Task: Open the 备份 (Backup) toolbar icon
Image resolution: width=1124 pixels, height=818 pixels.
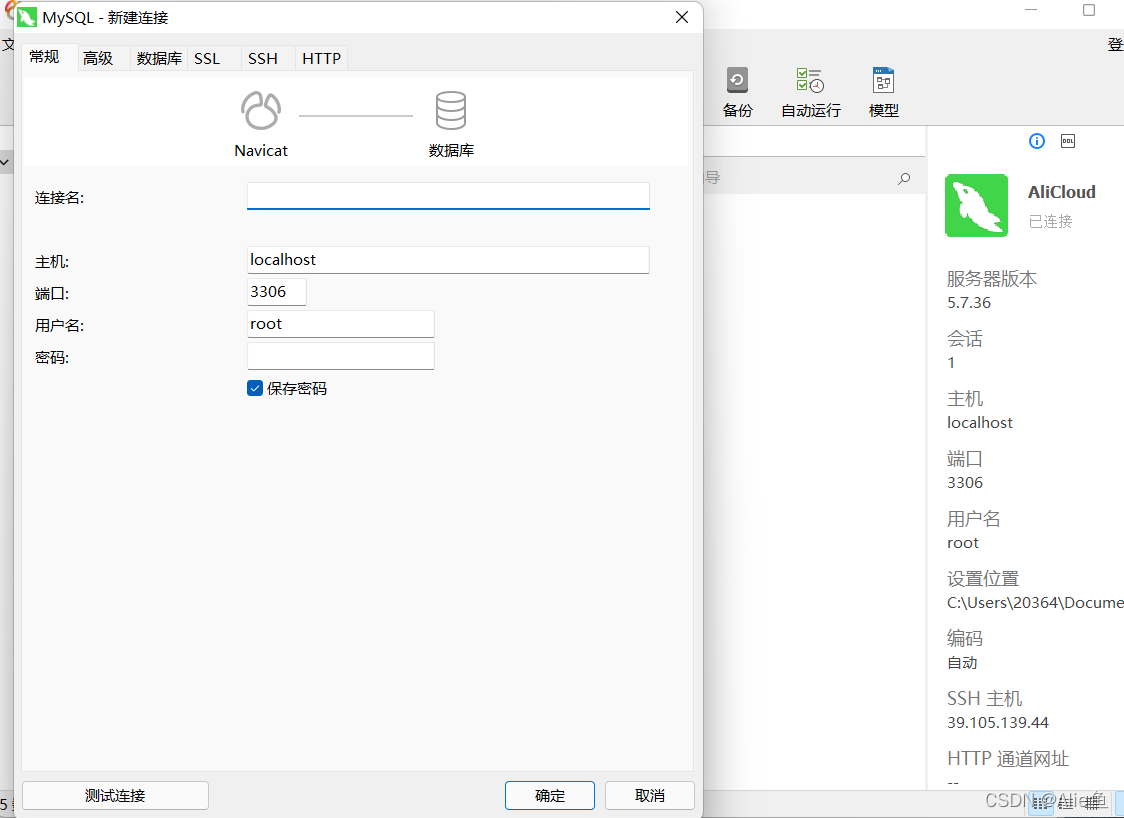Action: [737, 92]
